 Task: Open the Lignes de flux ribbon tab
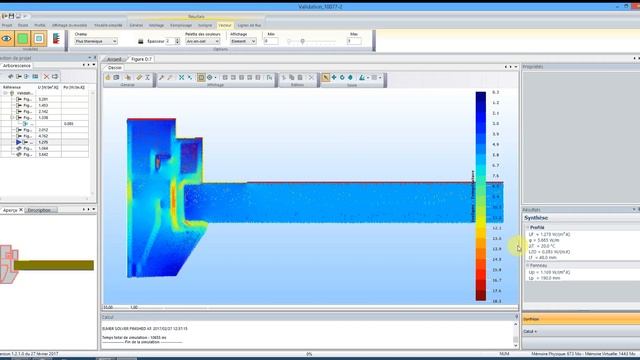tap(249, 25)
